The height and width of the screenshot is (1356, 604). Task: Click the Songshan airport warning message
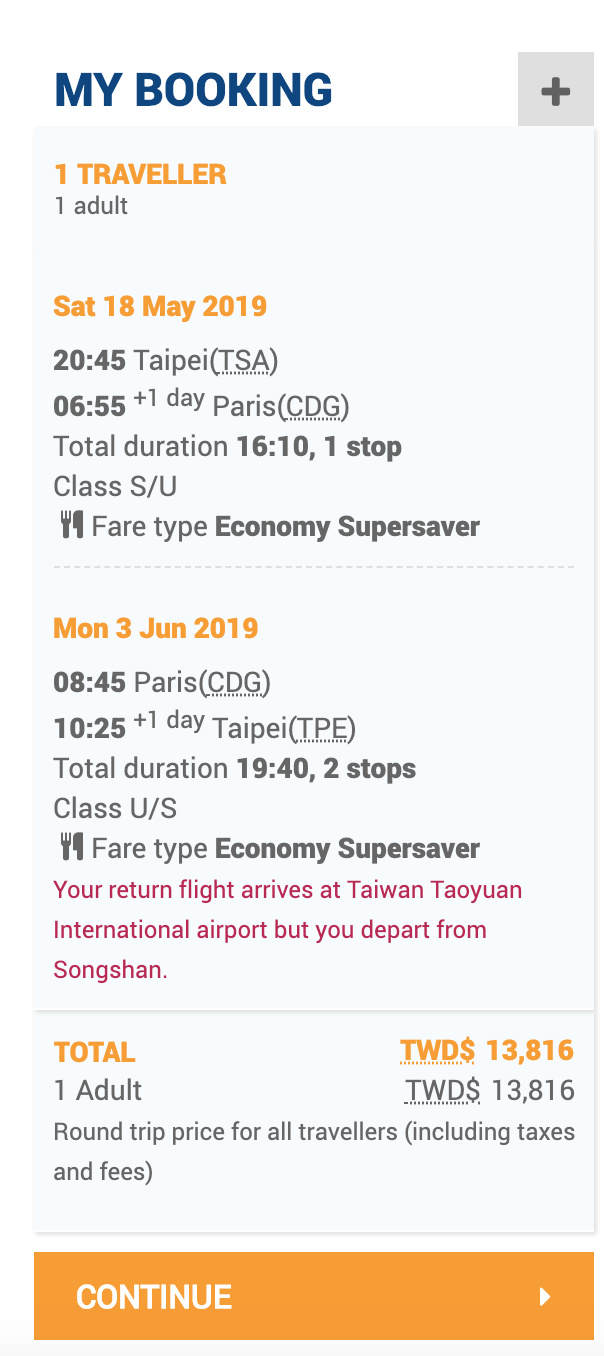point(288,930)
